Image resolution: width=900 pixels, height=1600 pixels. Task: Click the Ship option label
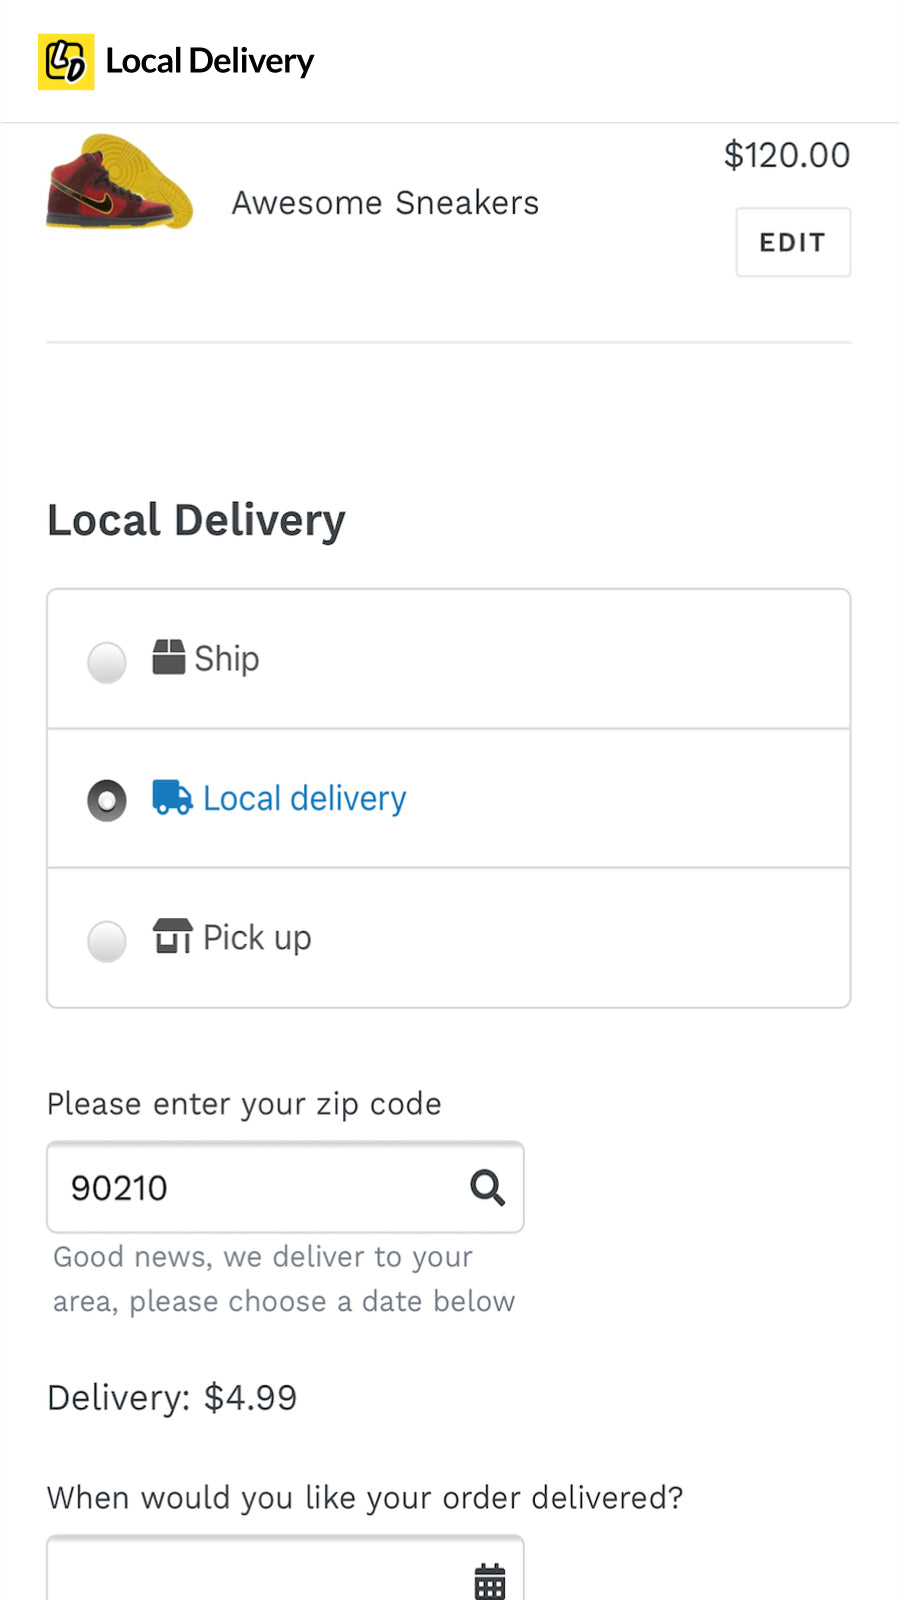click(226, 659)
